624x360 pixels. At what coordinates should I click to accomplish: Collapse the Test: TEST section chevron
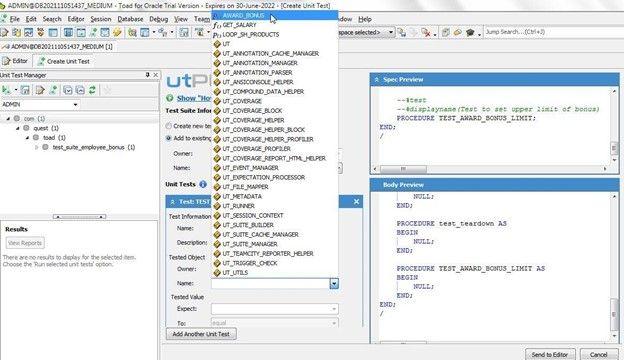coord(172,202)
